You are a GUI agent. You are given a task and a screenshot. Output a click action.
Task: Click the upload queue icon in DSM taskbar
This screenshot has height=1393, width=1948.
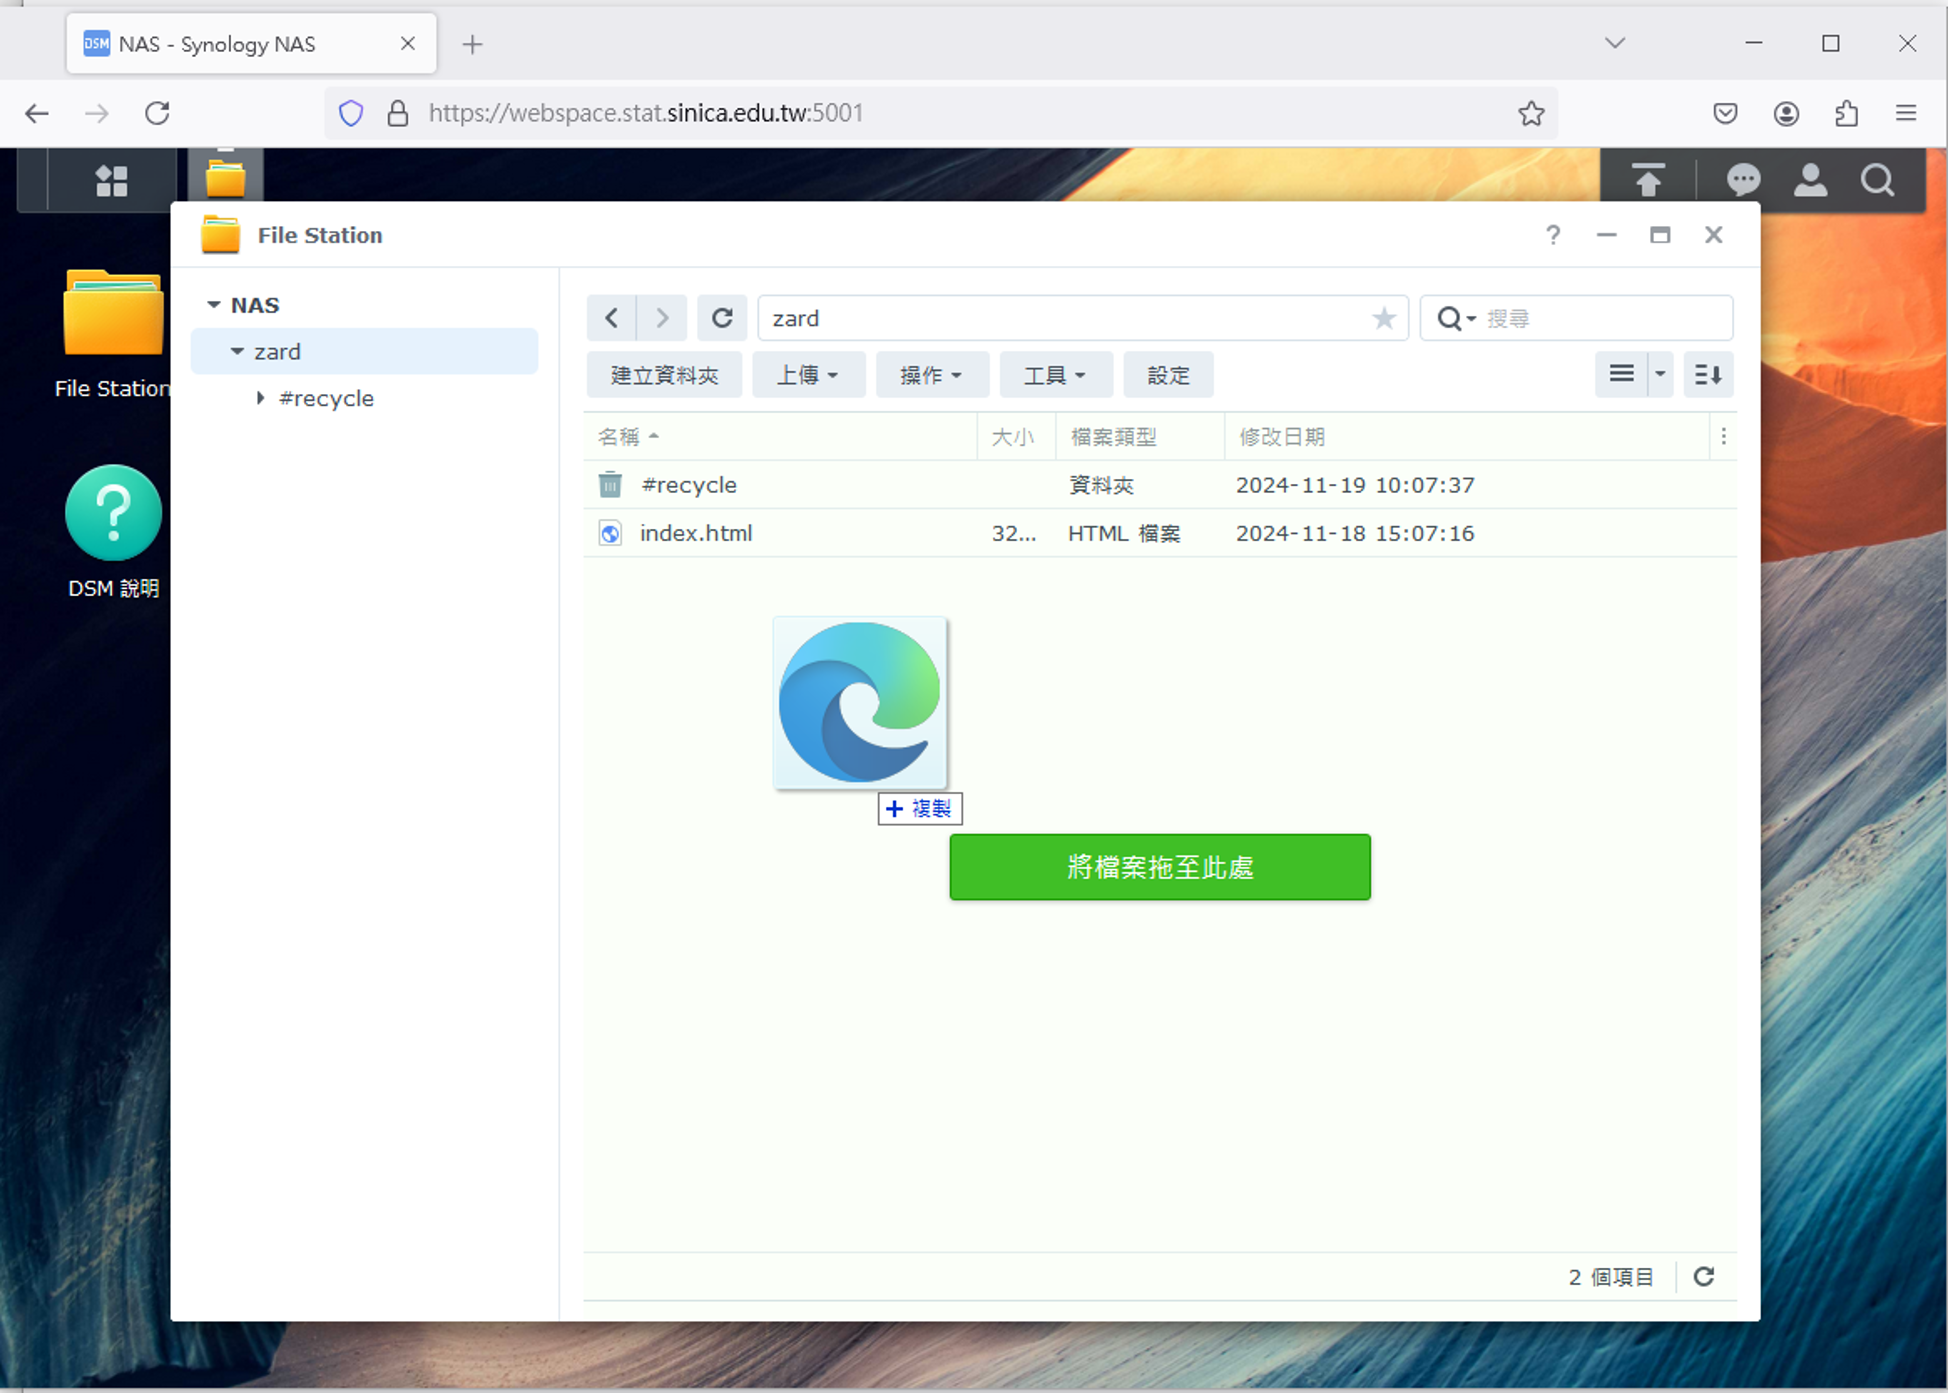pyautogui.click(x=1648, y=180)
